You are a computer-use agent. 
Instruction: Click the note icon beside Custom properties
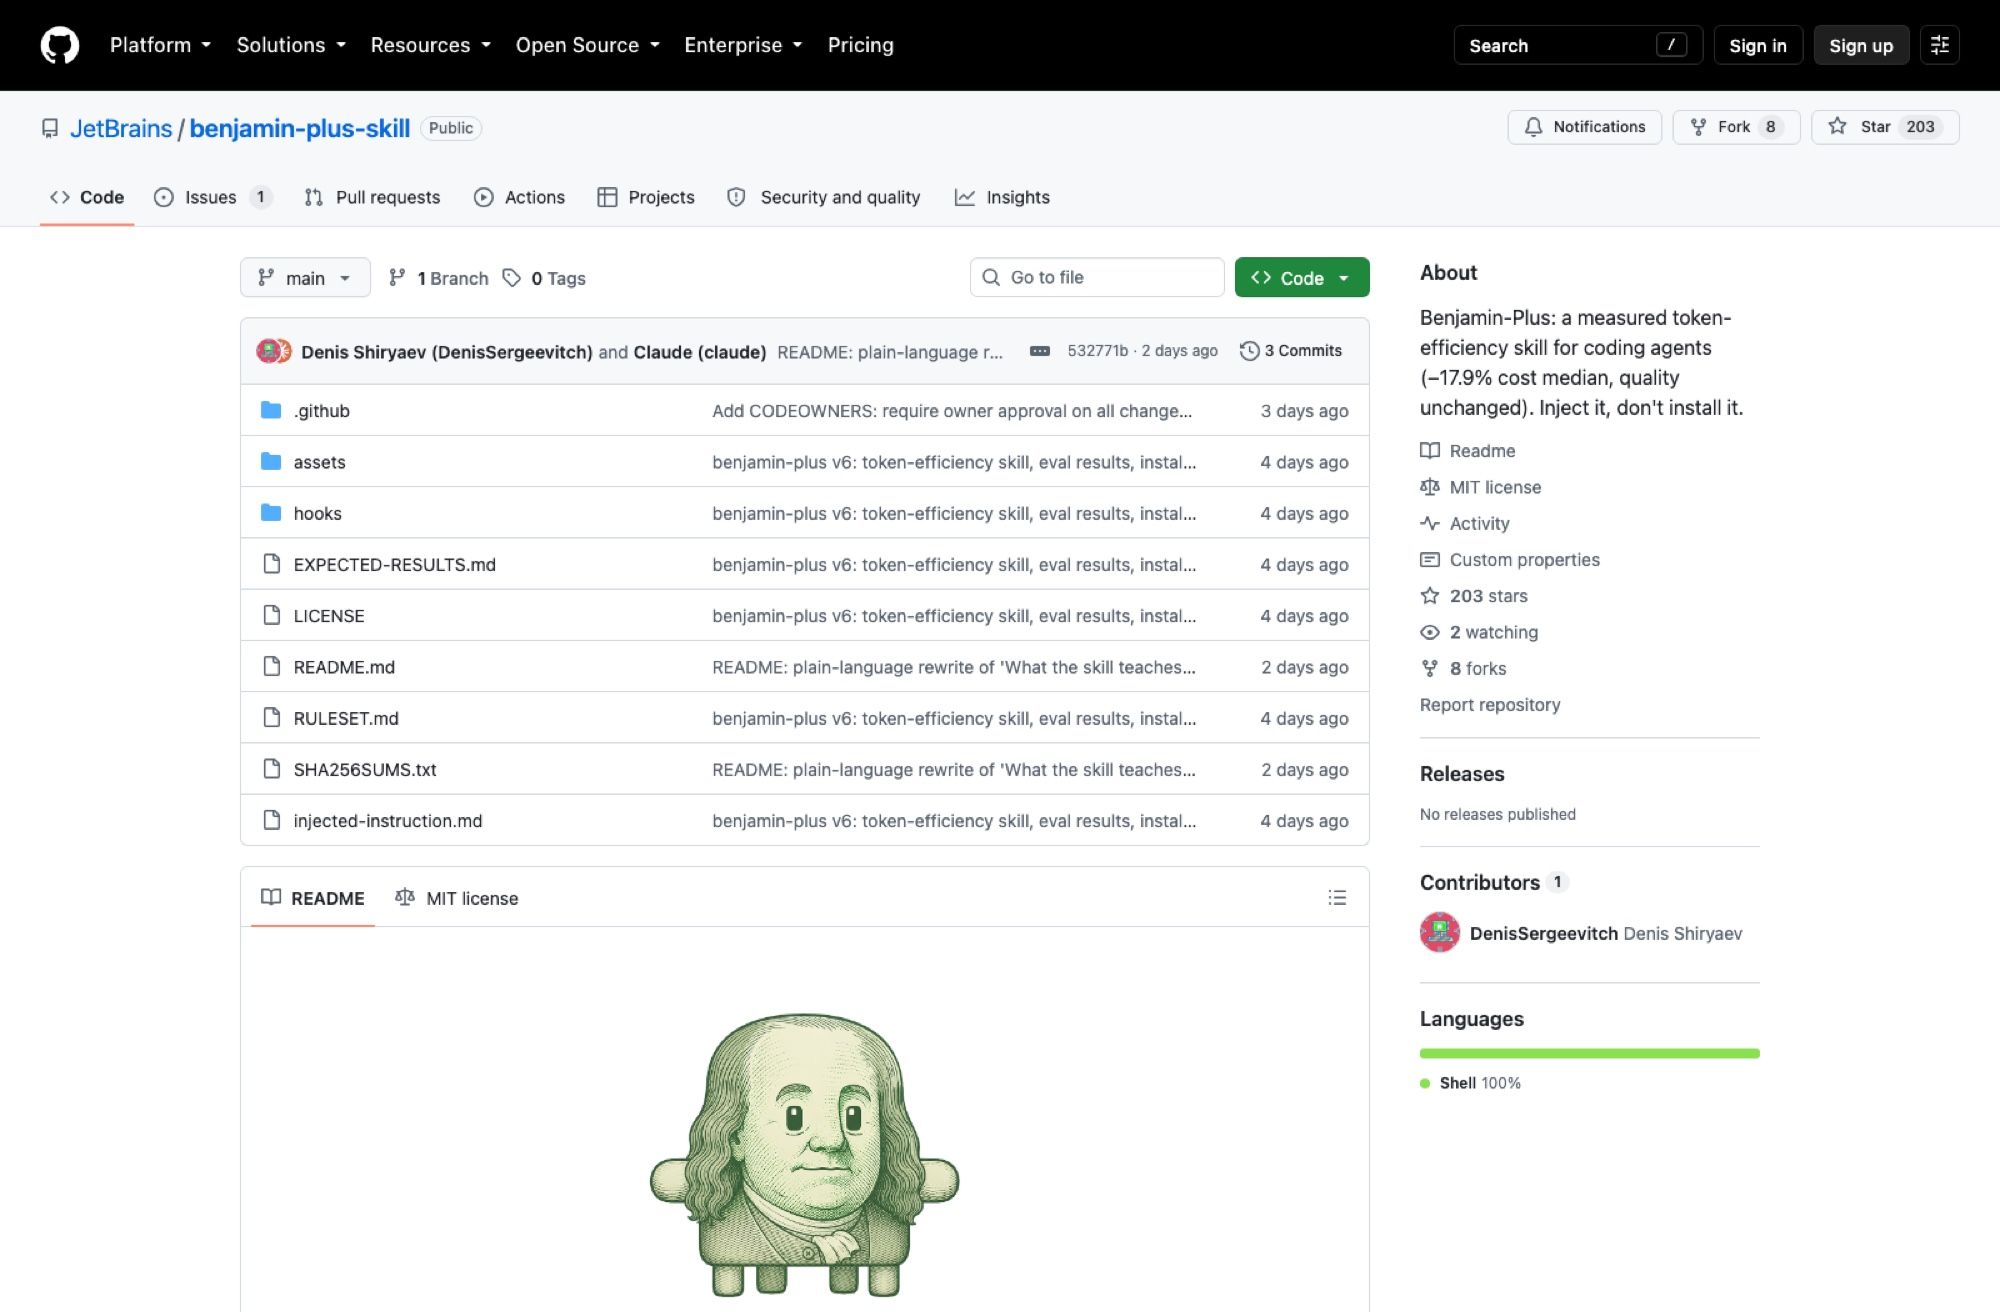click(1430, 560)
